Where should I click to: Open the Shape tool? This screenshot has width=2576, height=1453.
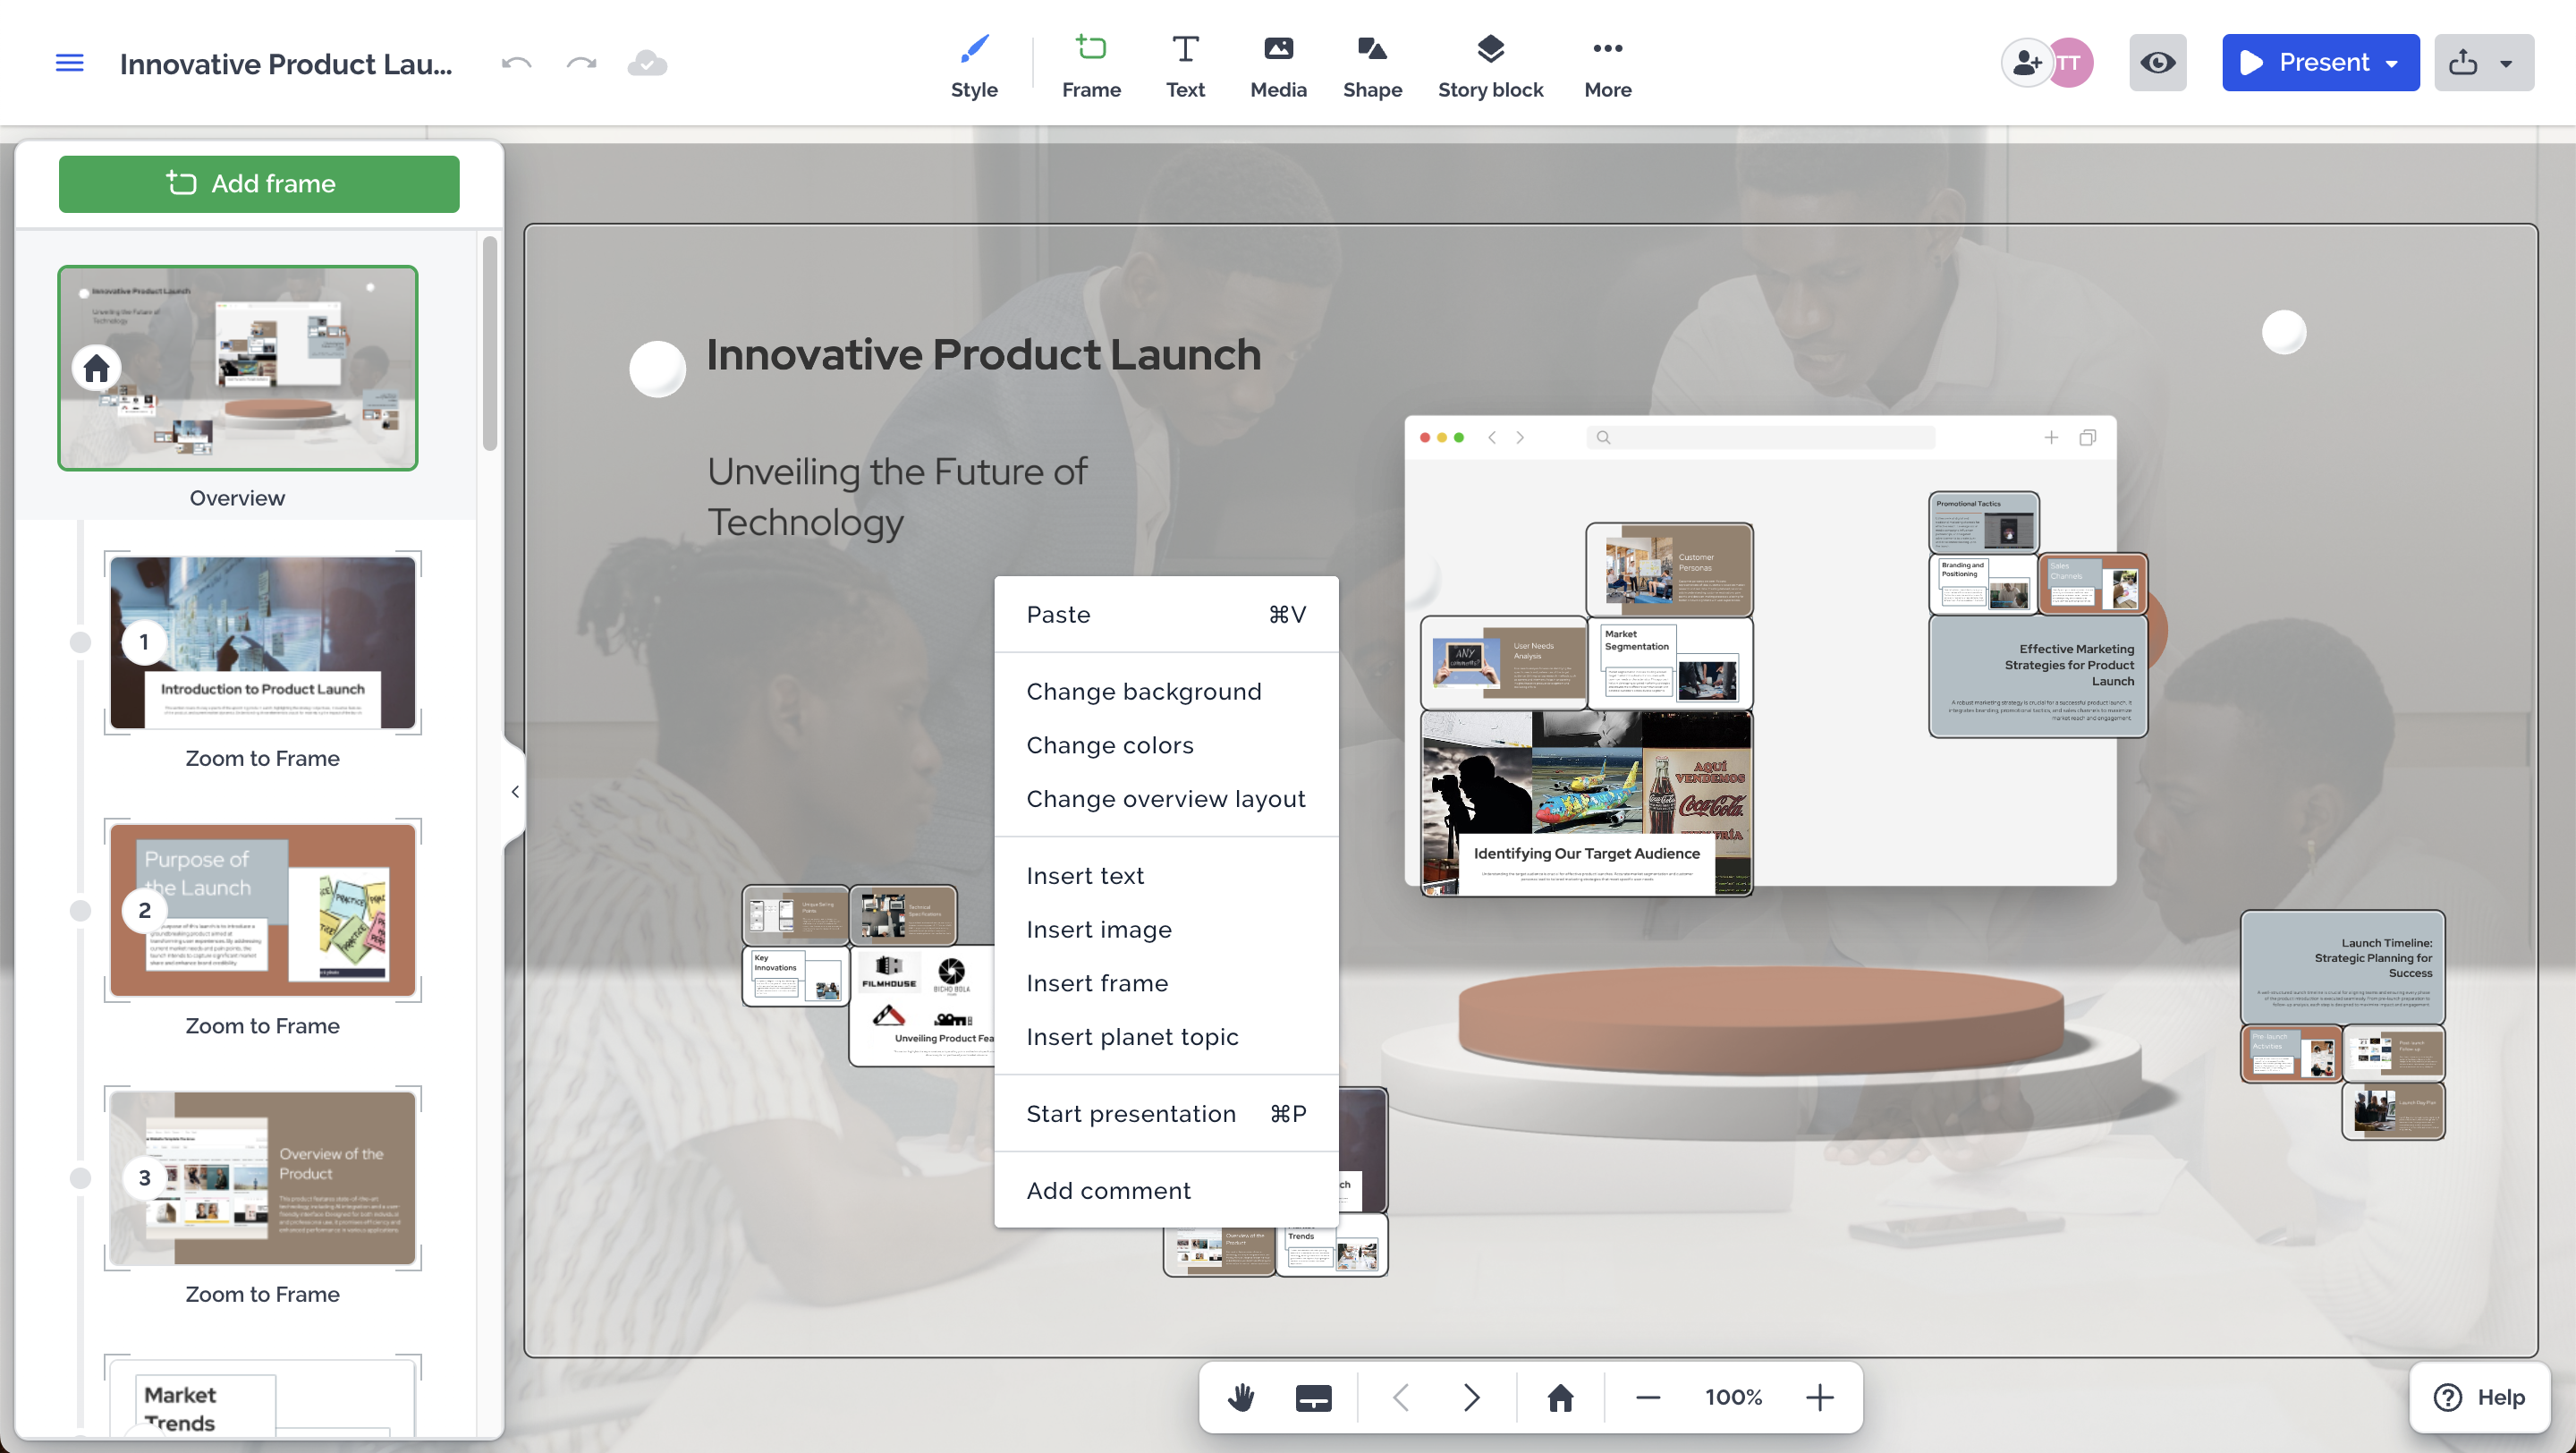coord(1372,66)
